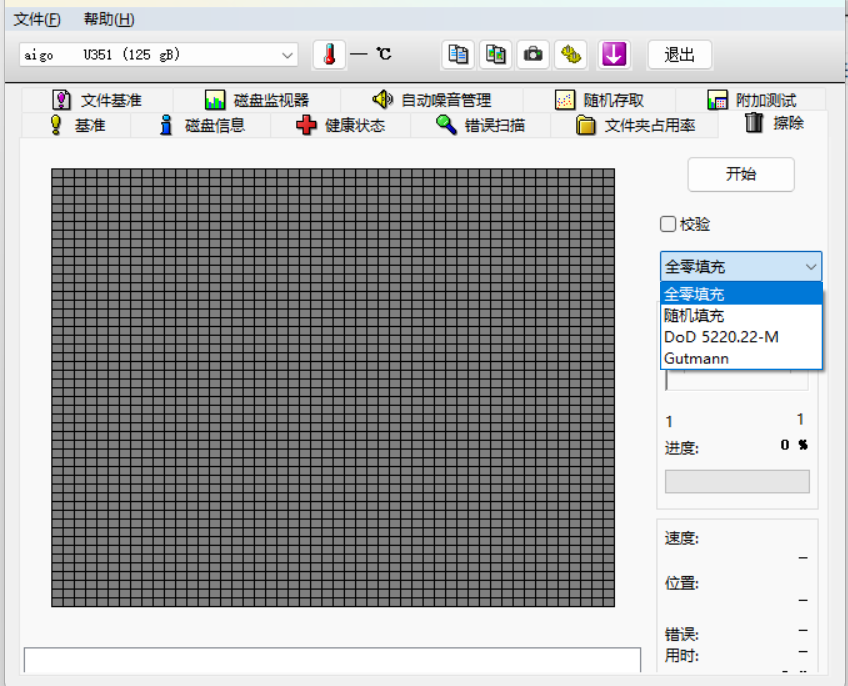Open the 文件(F) menu
The image size is (848, 686).
pyautogui.click(x=37, y=19)
